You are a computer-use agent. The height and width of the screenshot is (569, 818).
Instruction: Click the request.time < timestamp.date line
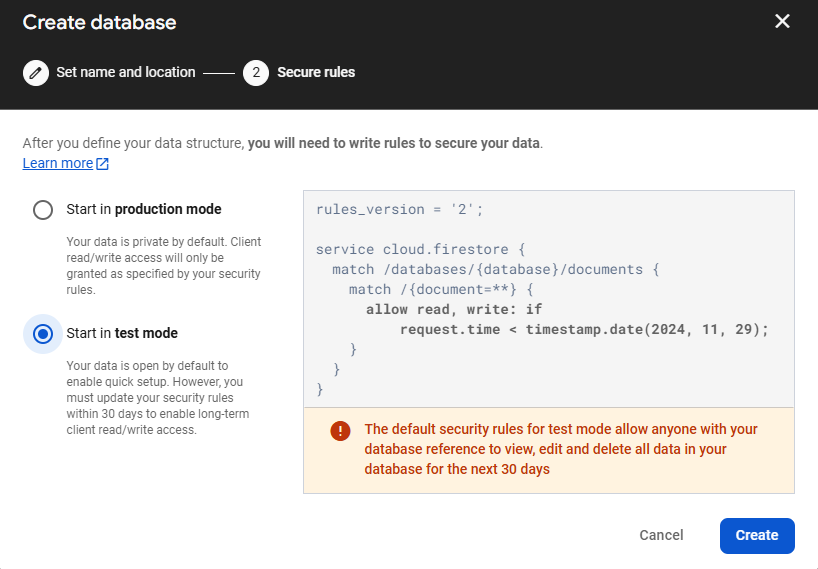(x=584, y=330)
